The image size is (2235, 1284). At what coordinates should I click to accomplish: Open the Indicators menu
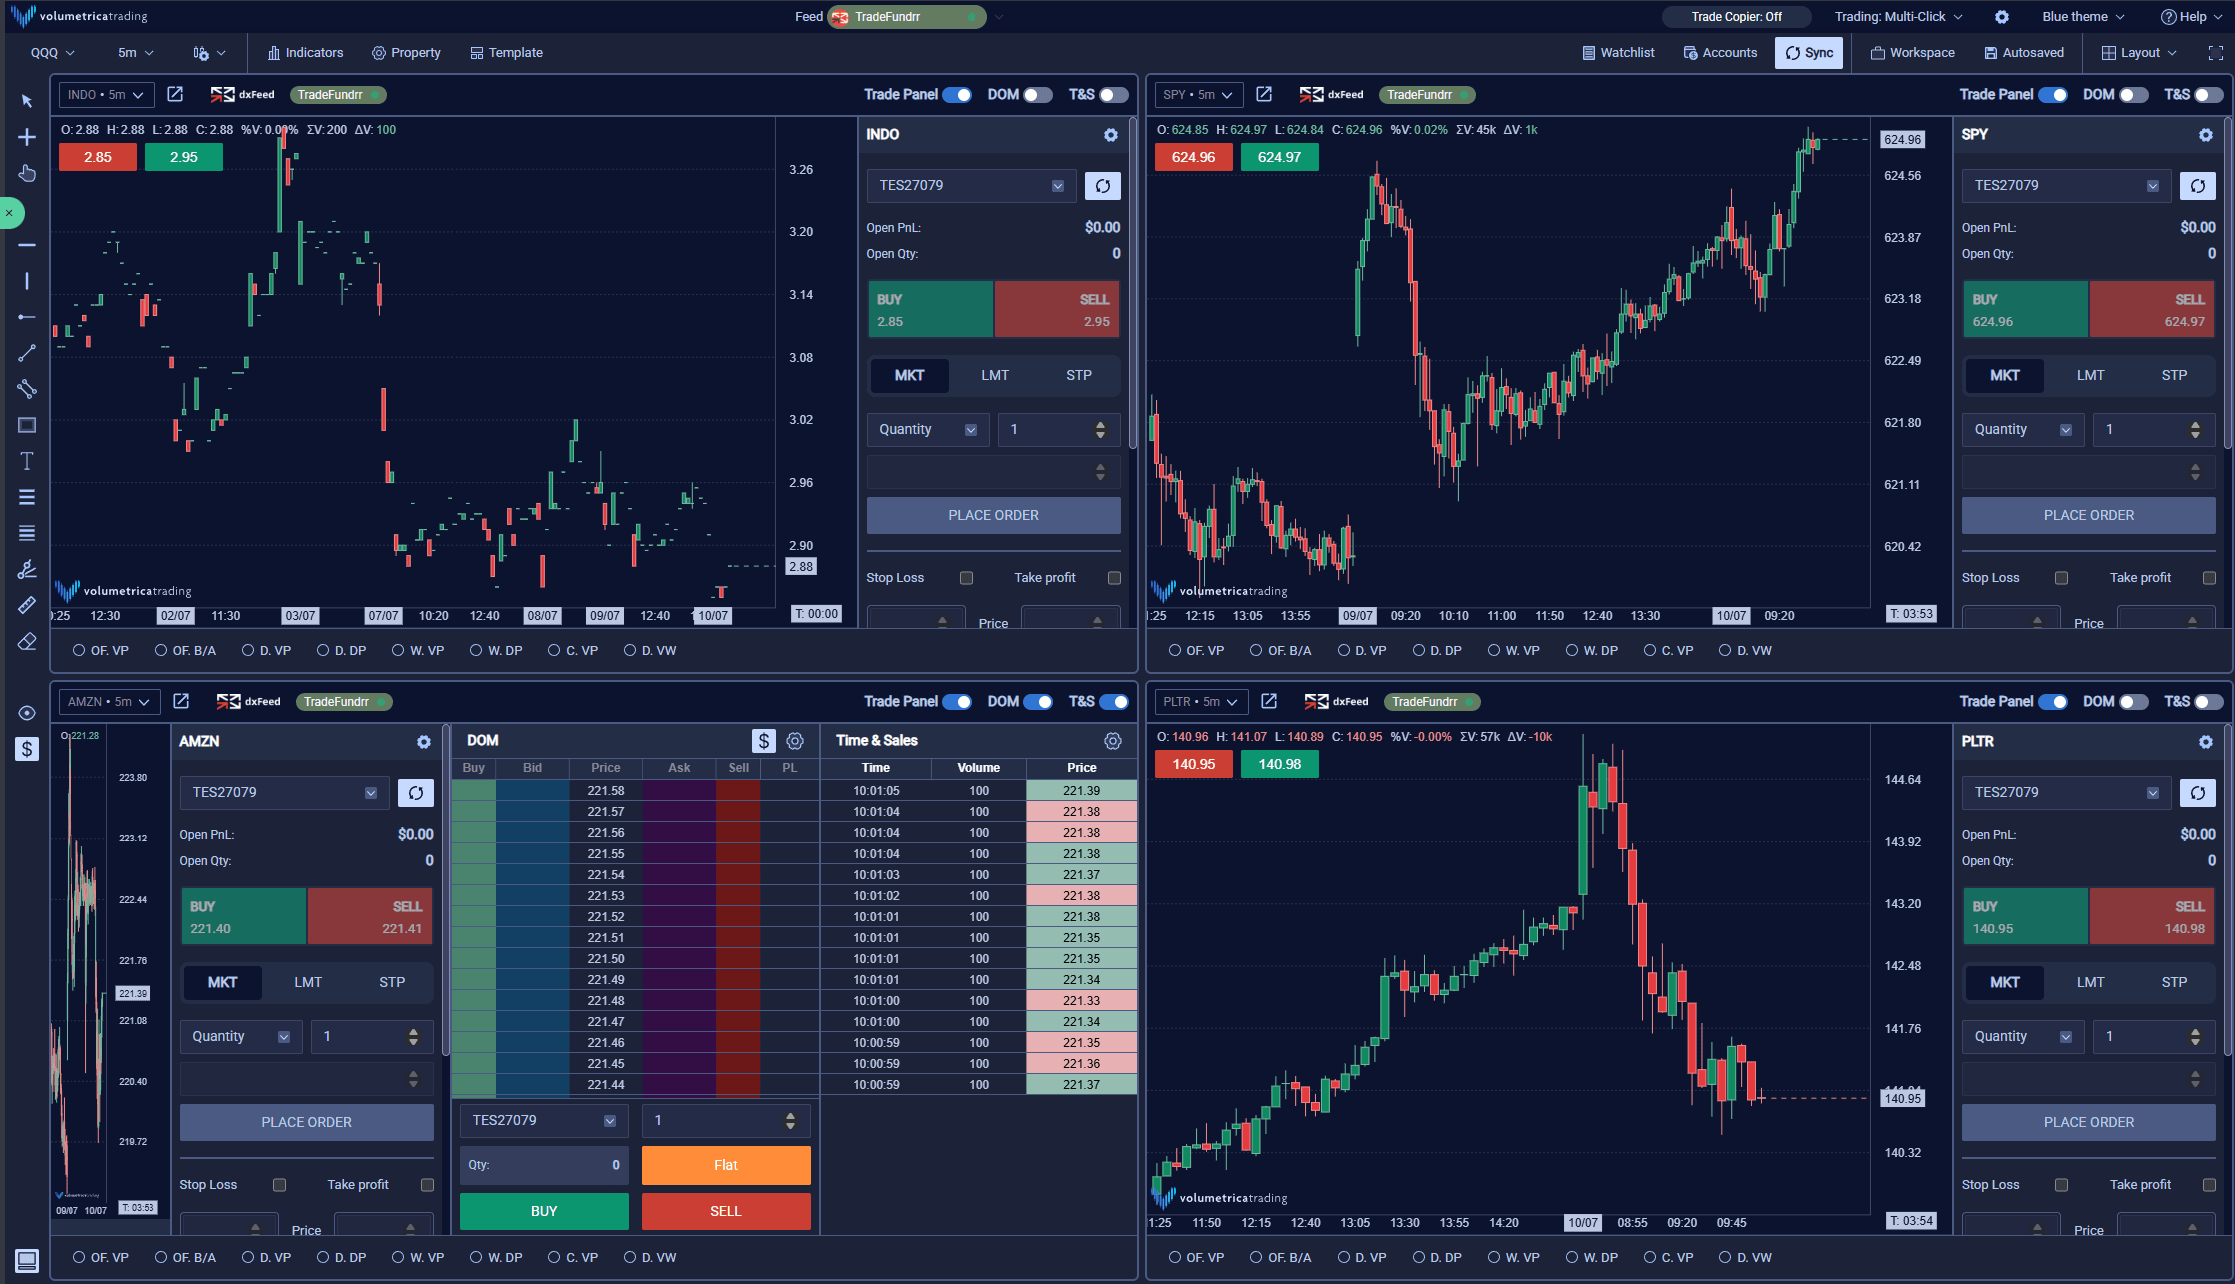[x=305, y=53]
